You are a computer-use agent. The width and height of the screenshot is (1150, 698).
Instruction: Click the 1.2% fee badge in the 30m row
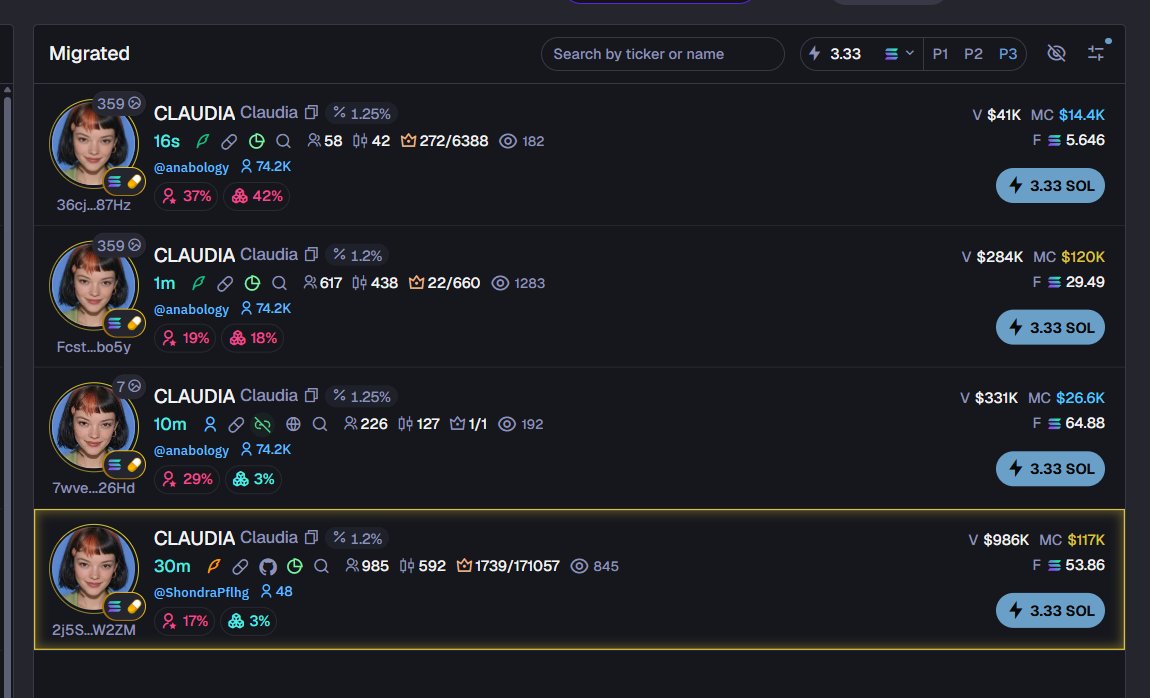click(x=357, y=538)
